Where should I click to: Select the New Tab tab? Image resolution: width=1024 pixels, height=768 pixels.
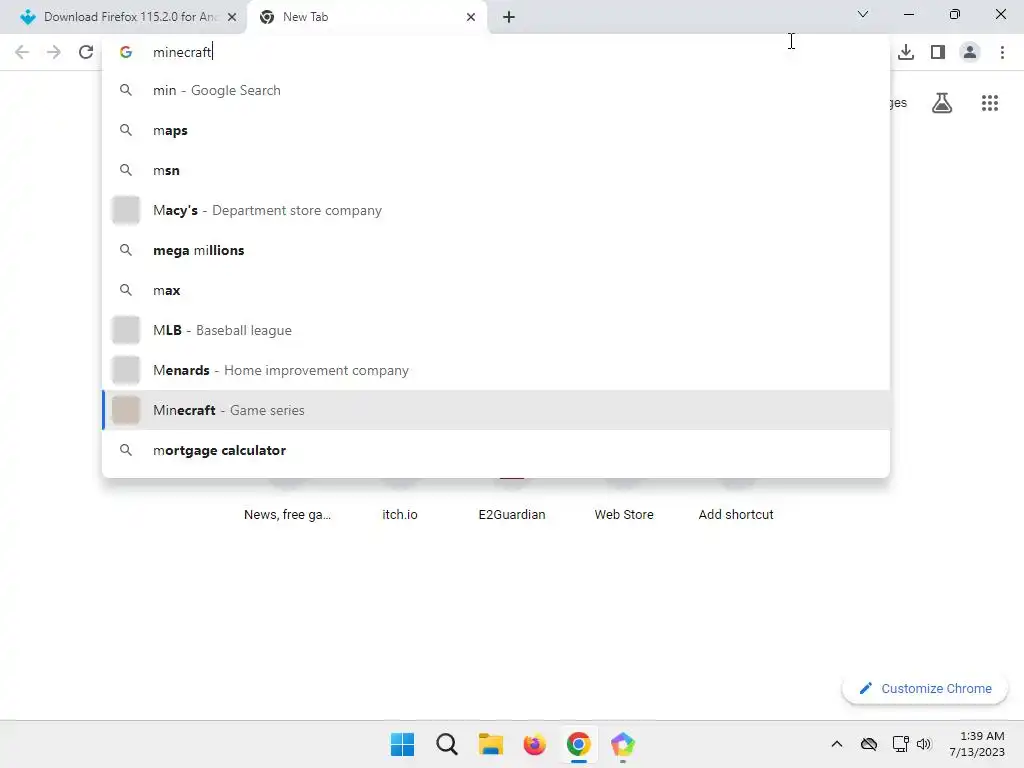[x=367, y=17]
